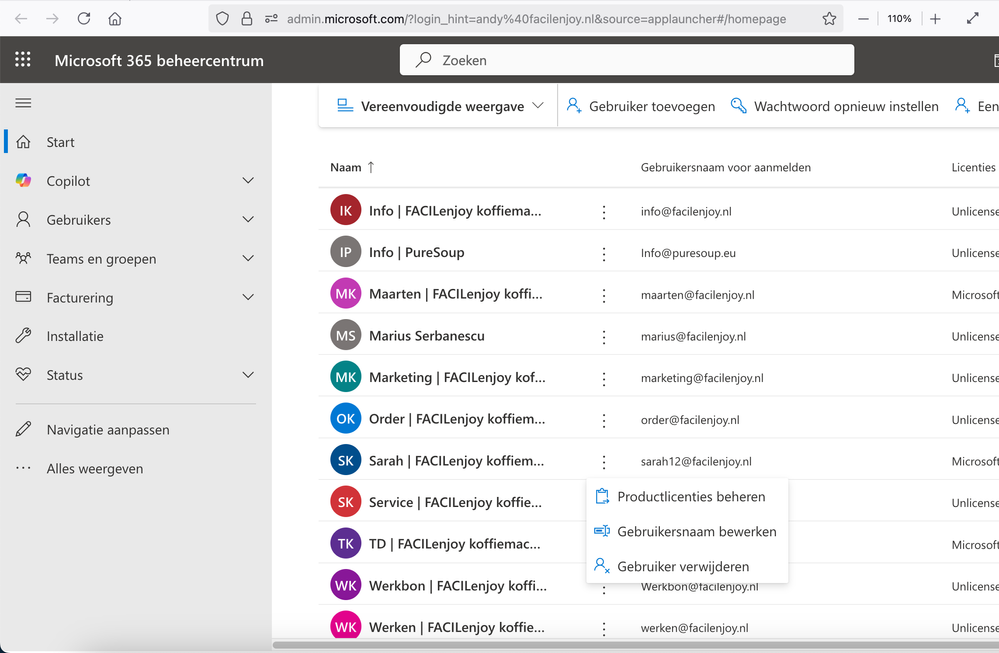
Task: Bookmark this page with star icon
Action: tap(829, 19)
